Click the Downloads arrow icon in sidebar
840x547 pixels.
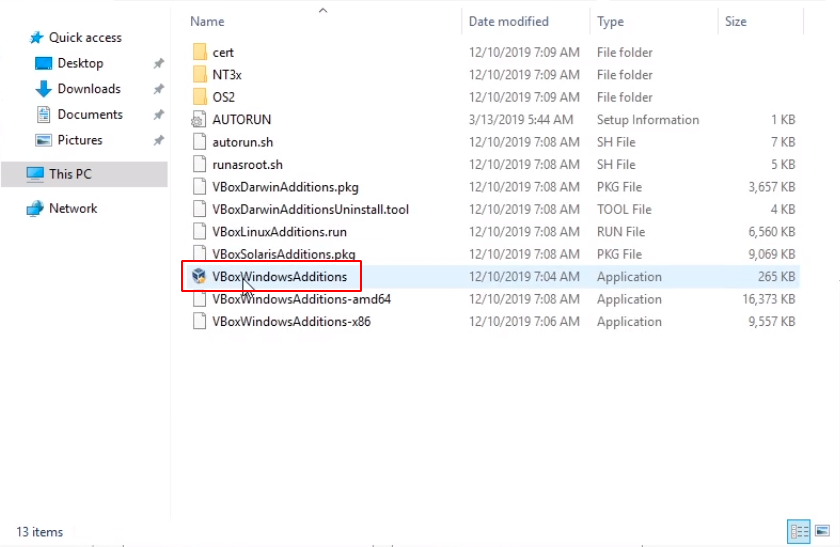(x=43, y=89)
